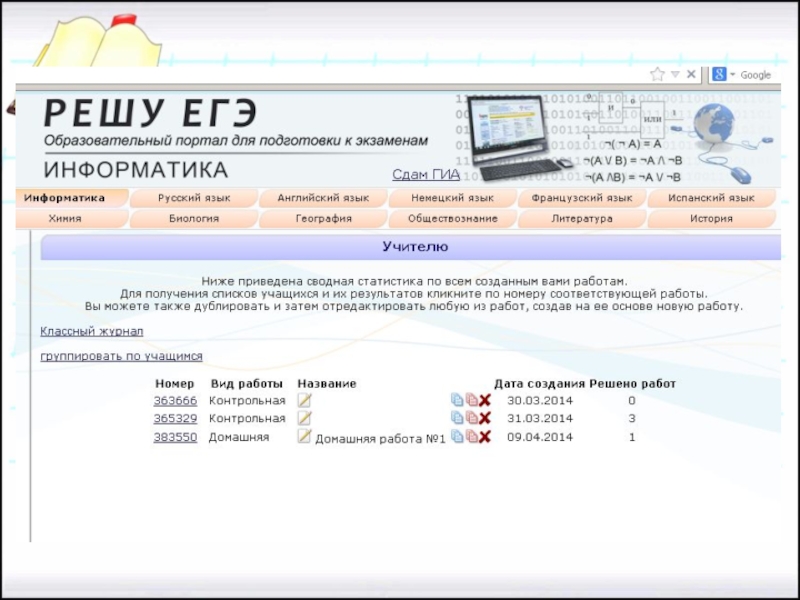Click ИНФОРМАТИКА heading in site banner
800x600 pixels.
coord(136,170)
